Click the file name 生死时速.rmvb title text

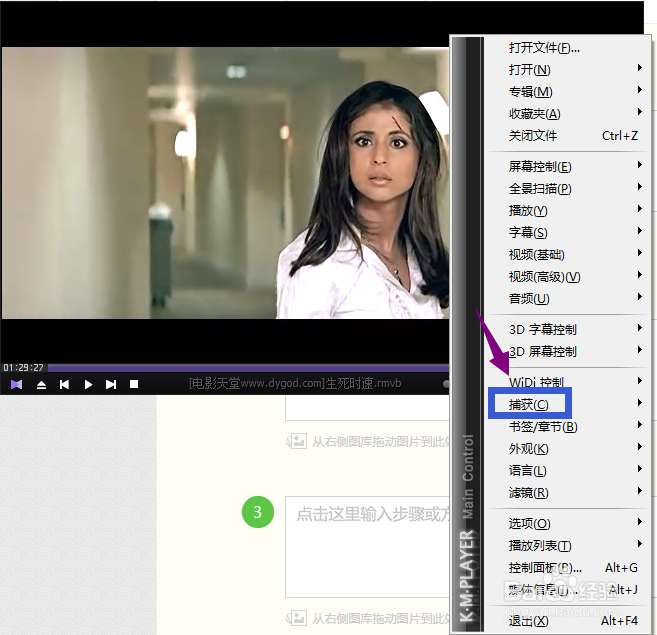point(295,383)
